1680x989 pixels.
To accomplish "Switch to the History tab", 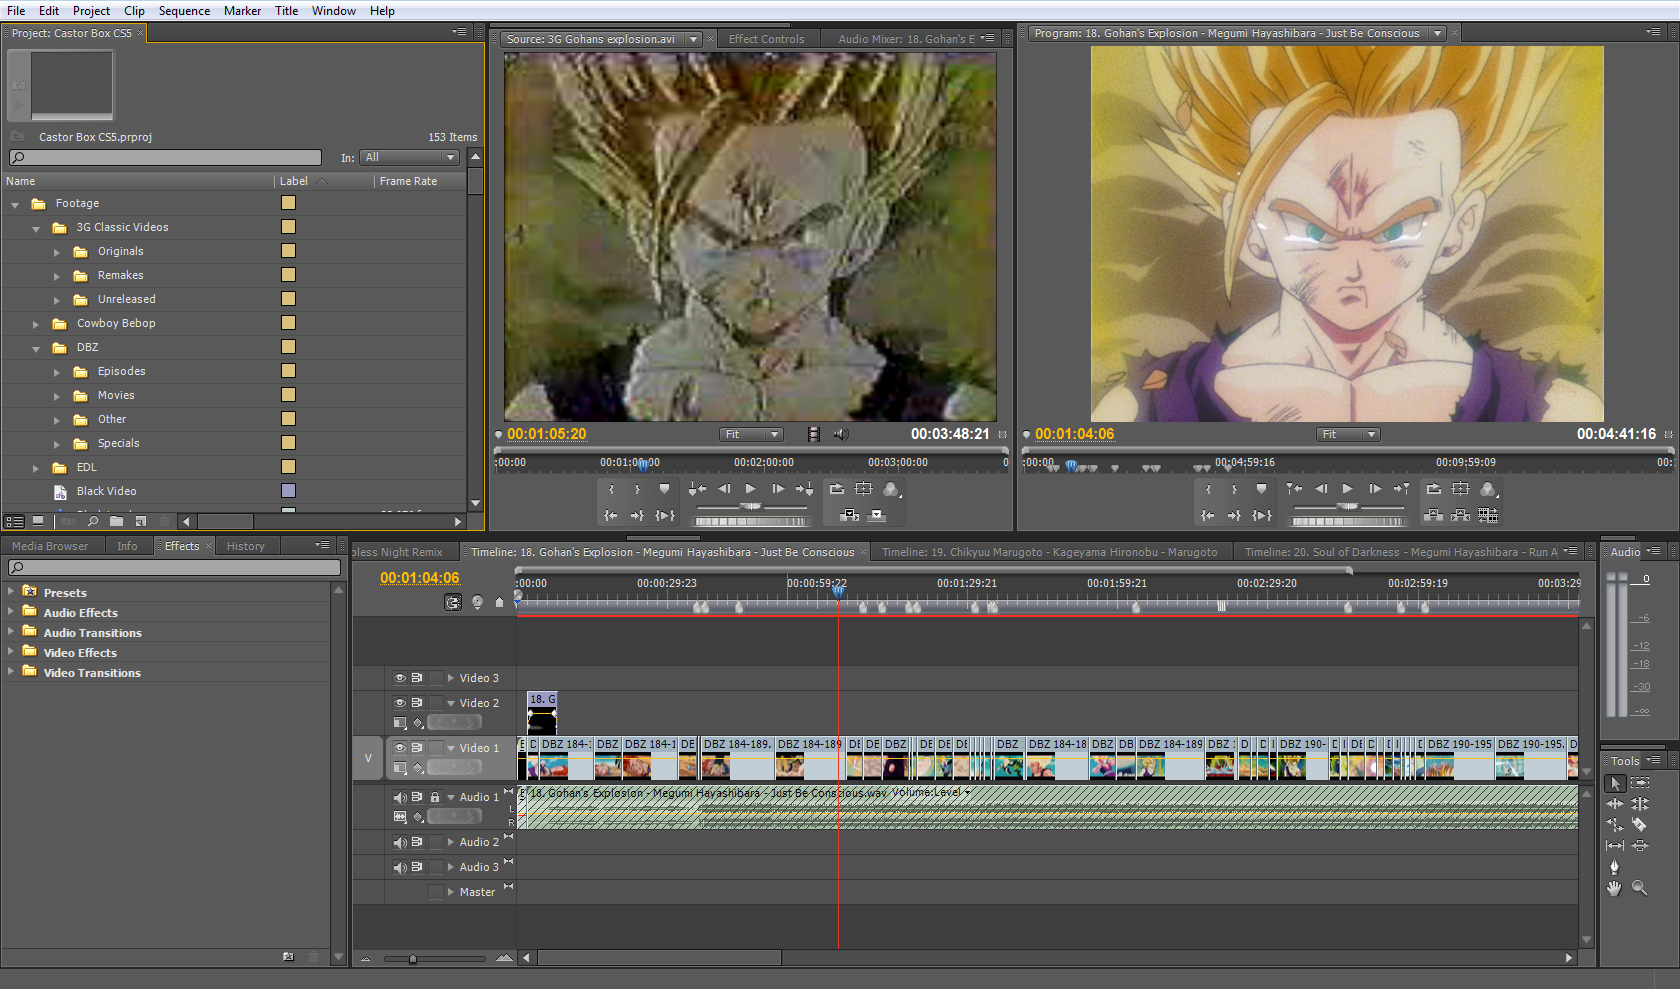I will (x=245, y=546).
